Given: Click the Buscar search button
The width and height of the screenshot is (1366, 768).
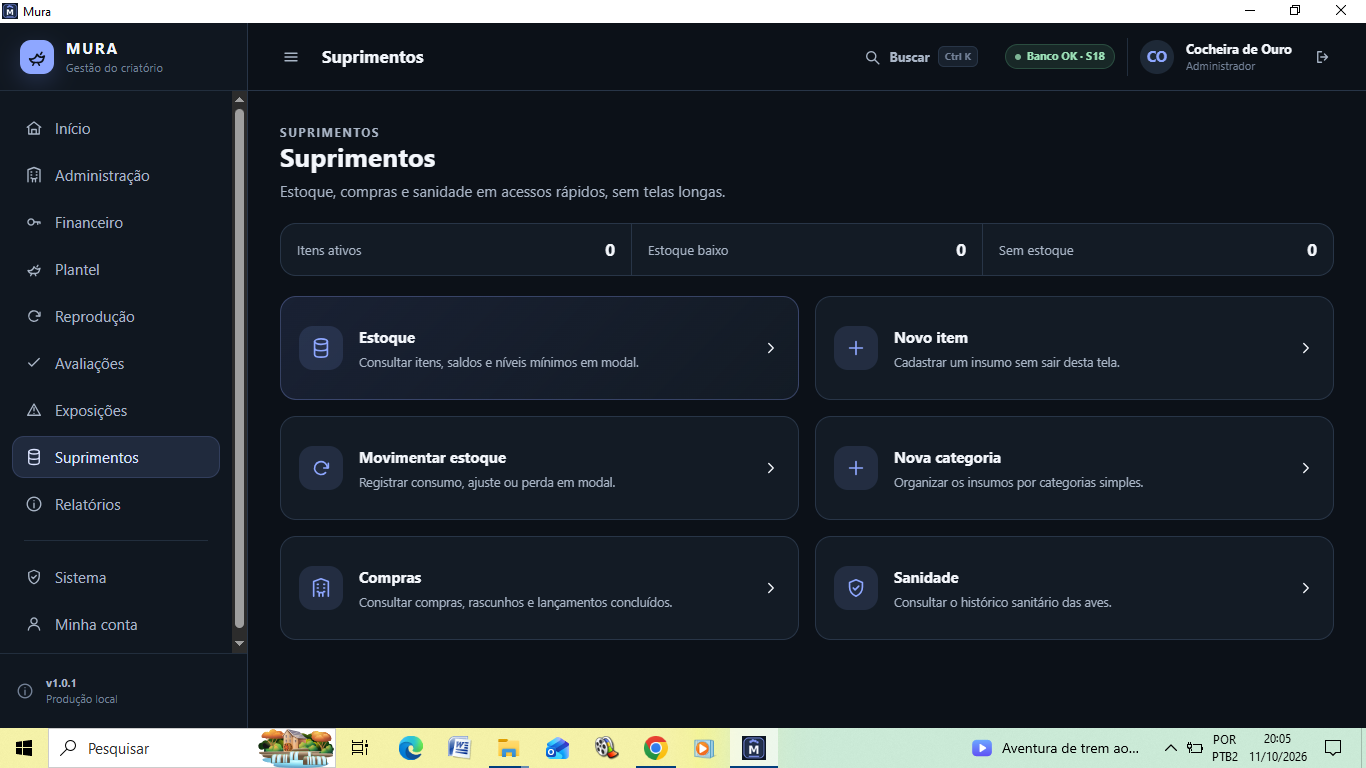Looking at the screenshot, I should tap(921, 57).
